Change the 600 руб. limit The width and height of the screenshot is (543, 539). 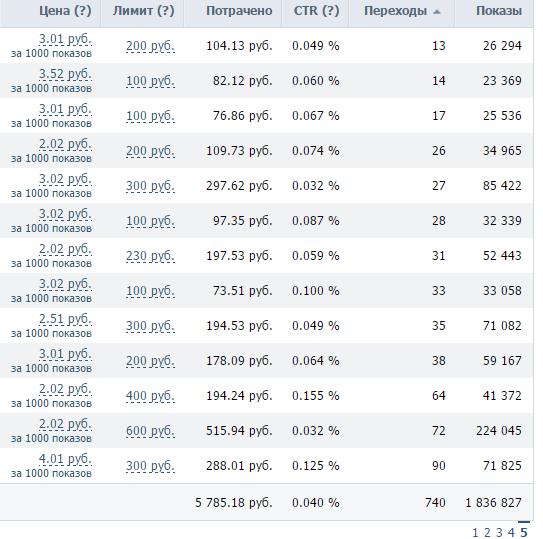pos(150,431)
